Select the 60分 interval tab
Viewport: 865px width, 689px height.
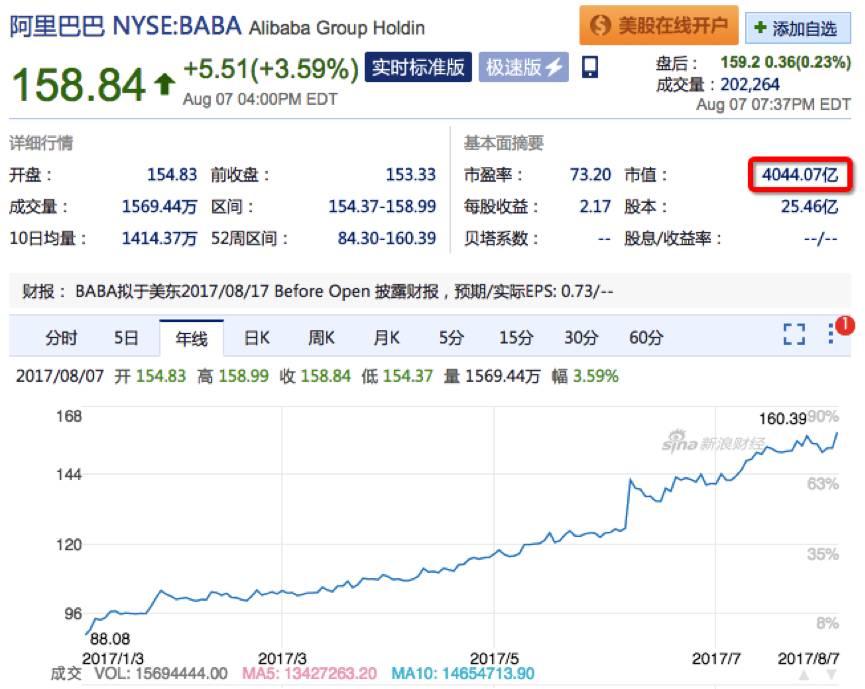pos(646,337)
